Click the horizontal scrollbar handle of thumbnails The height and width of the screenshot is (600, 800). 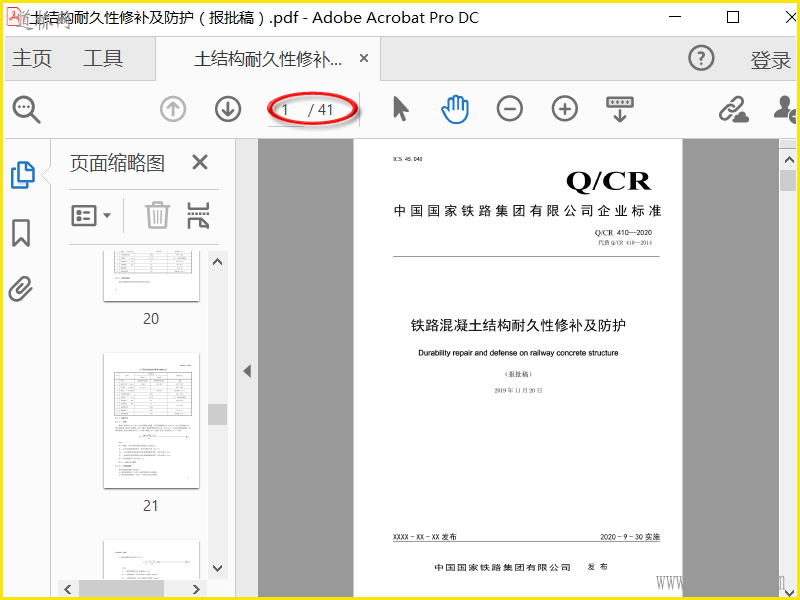[121, 589]
